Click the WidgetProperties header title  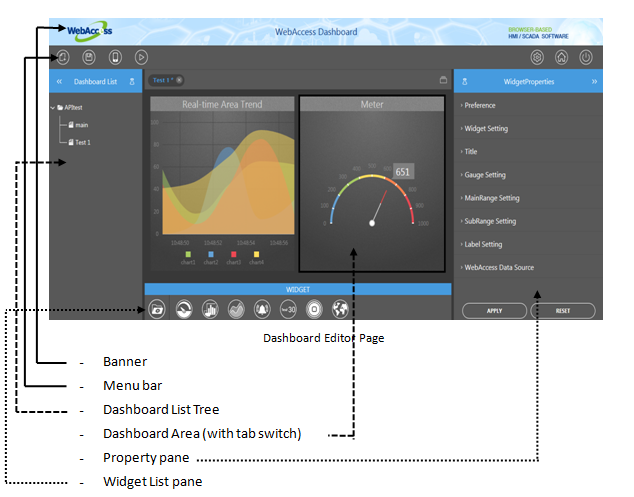coord(529,82)
